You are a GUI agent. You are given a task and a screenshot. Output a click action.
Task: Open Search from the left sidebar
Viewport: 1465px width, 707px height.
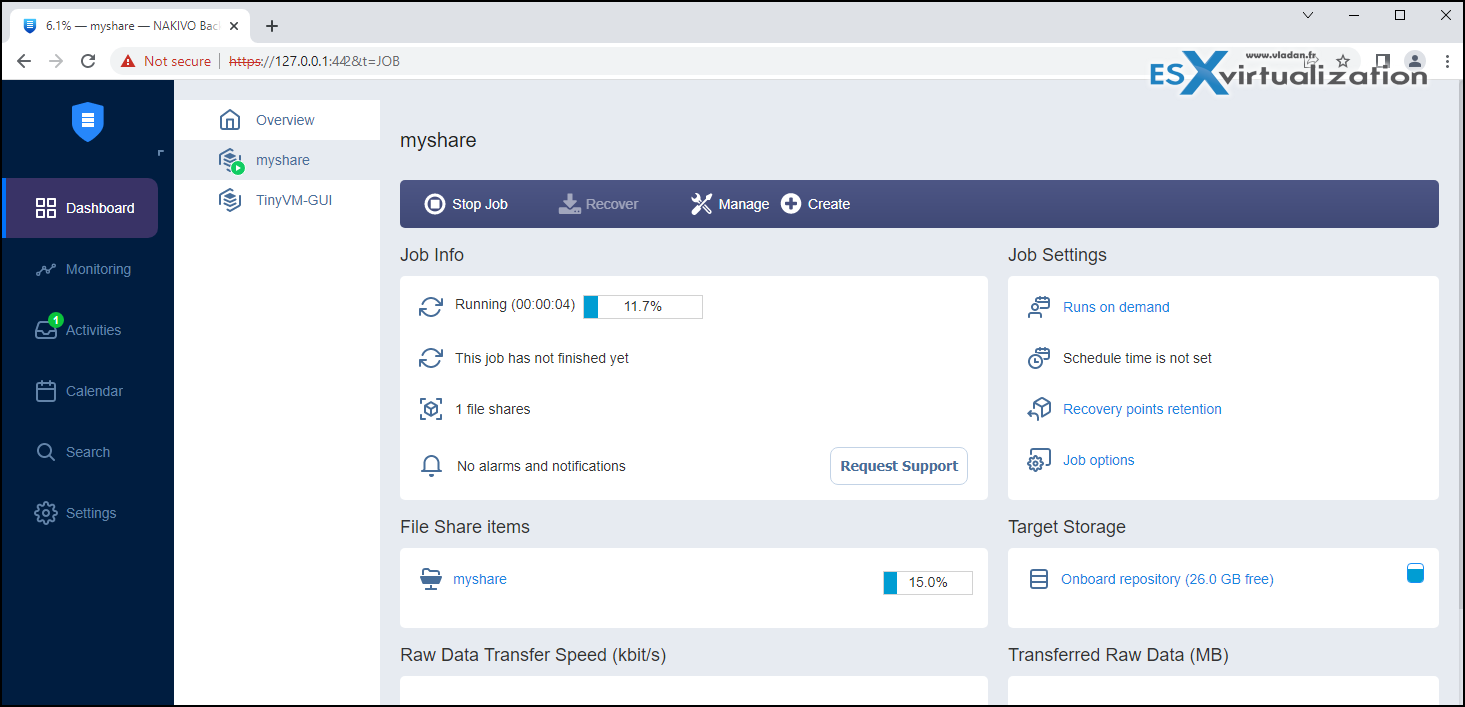(72, 452)
